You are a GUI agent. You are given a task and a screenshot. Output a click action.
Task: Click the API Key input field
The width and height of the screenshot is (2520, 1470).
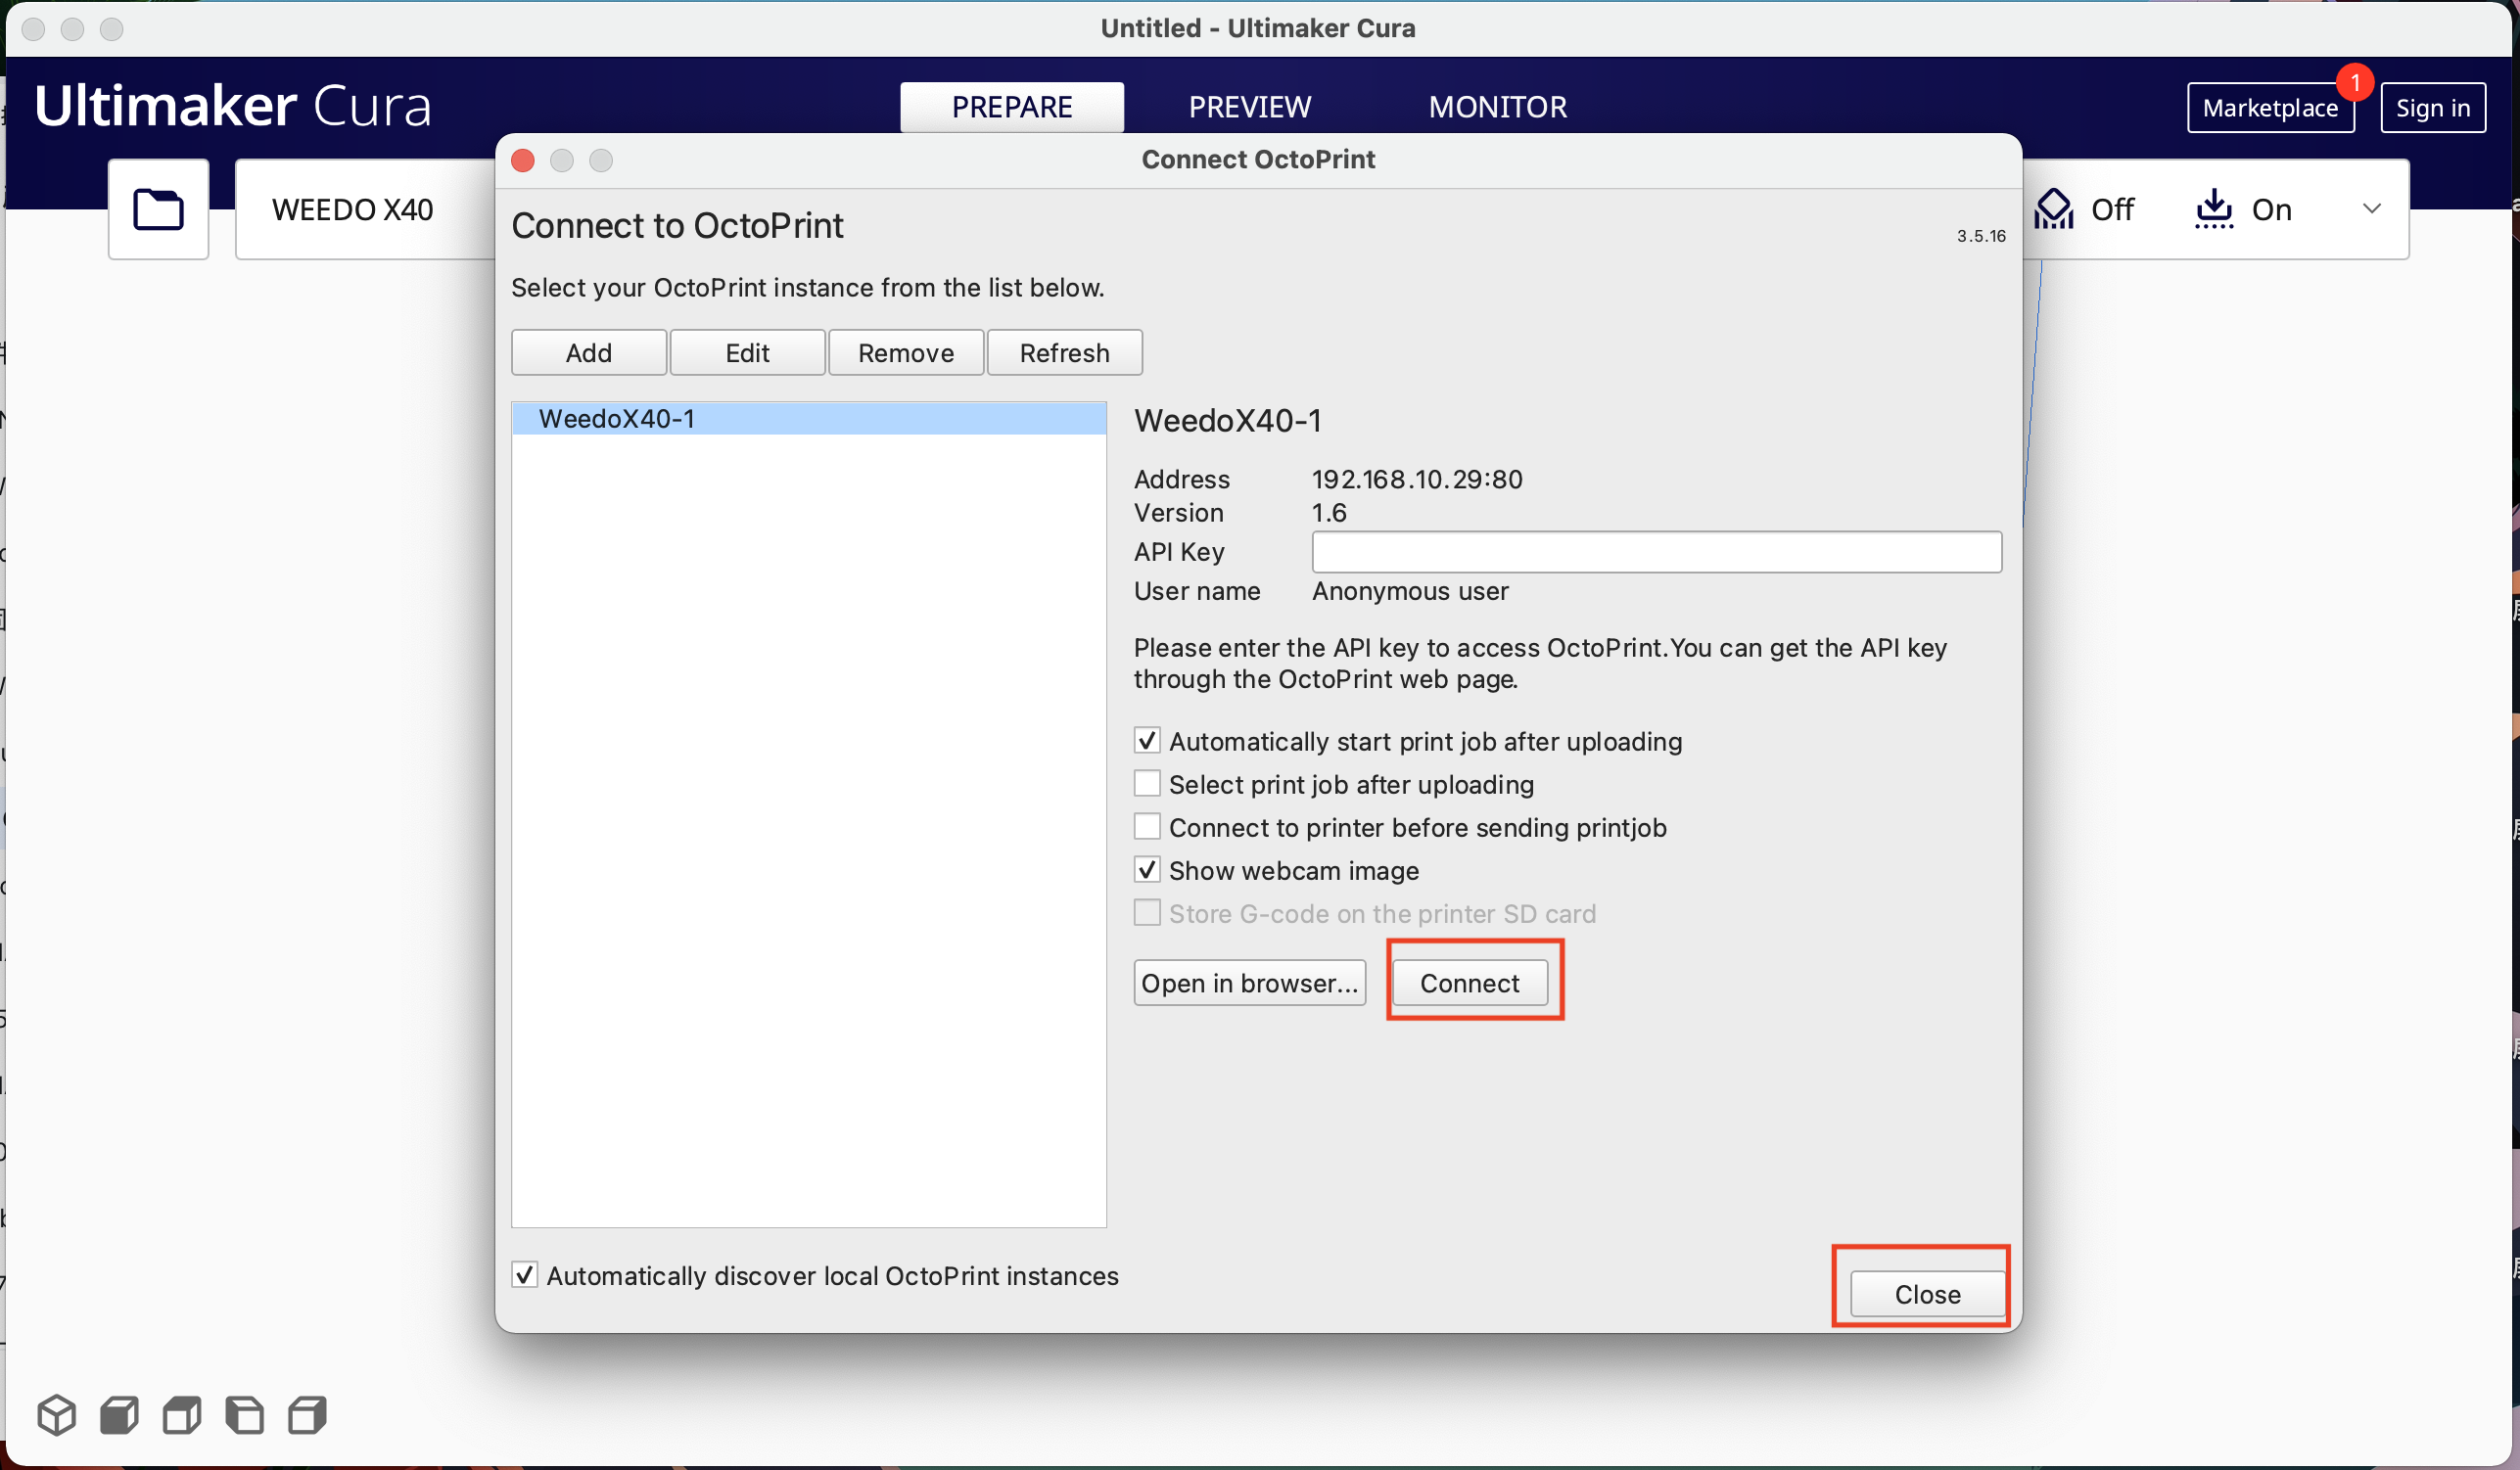click(x=1656, y=552)
